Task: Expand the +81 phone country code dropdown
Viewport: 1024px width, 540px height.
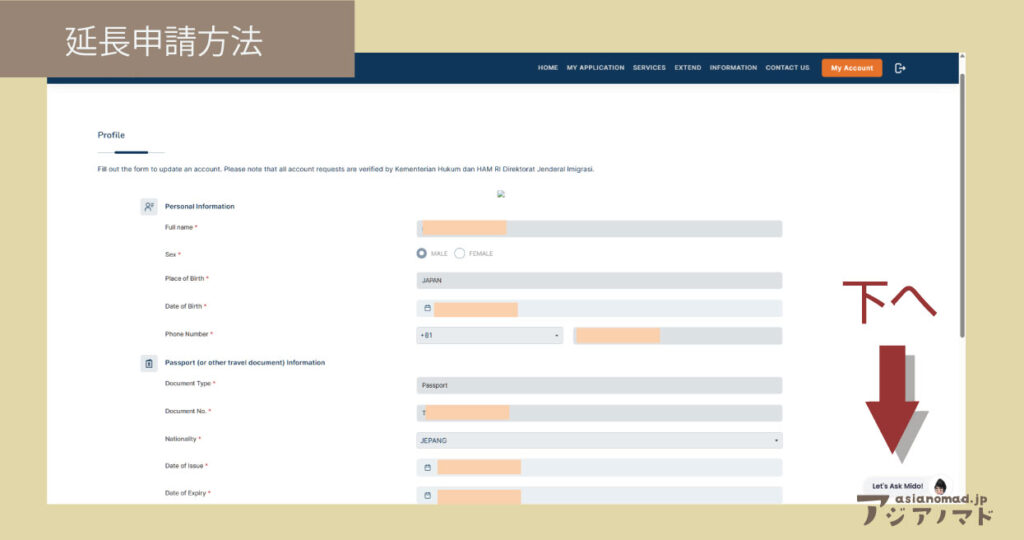Action: (x=489, y=336)
